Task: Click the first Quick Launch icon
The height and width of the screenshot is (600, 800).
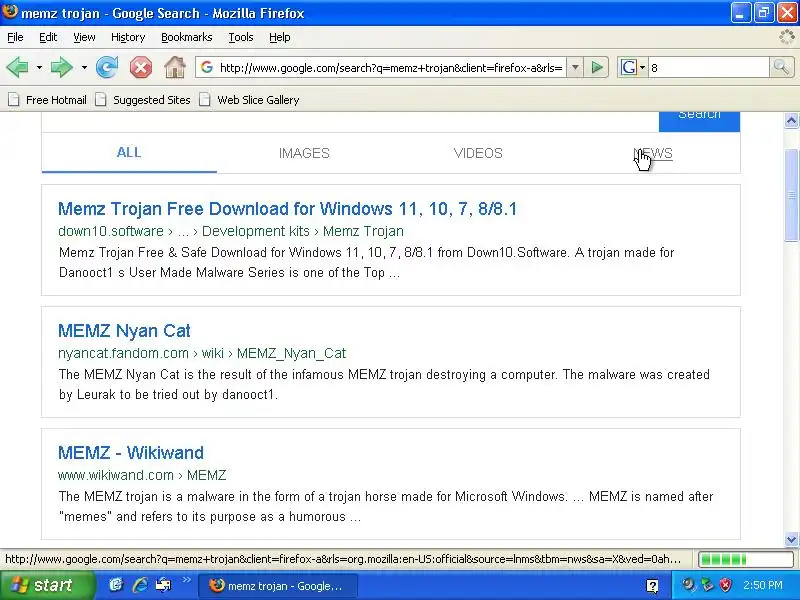Action: pos(116,585)
